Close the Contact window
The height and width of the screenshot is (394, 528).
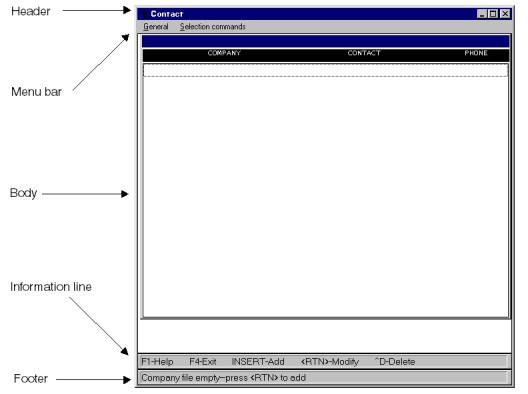click(505, 14)
